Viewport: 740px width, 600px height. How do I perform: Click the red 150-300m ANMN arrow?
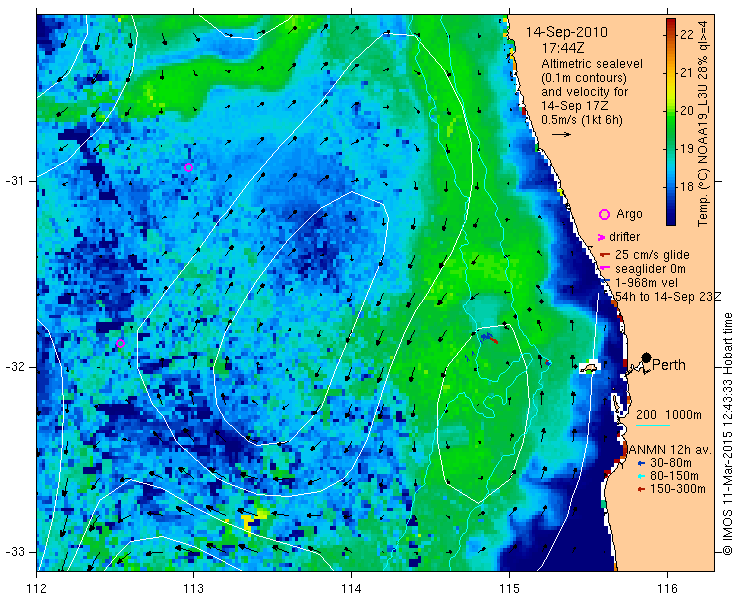pyautogui.click(x=641, y=490)
